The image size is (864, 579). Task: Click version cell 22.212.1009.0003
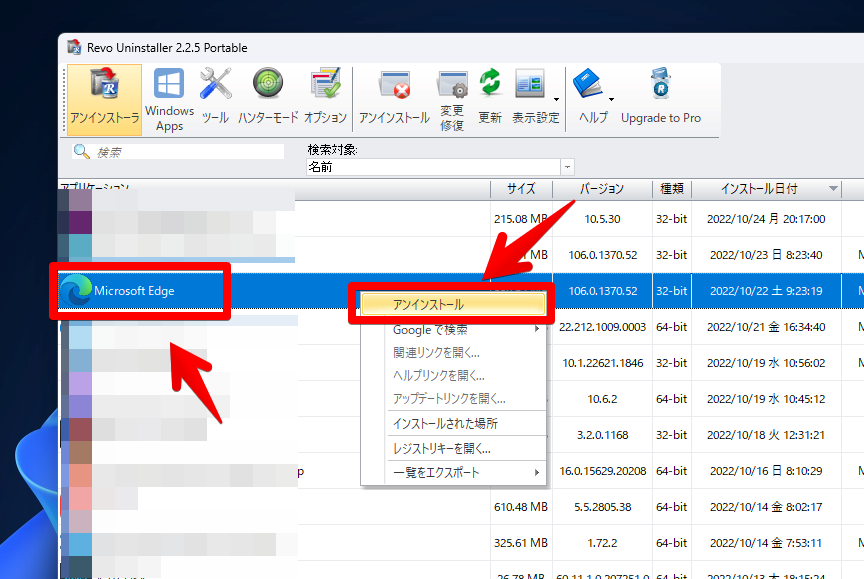pyautogui.click(x=602, y=327)
